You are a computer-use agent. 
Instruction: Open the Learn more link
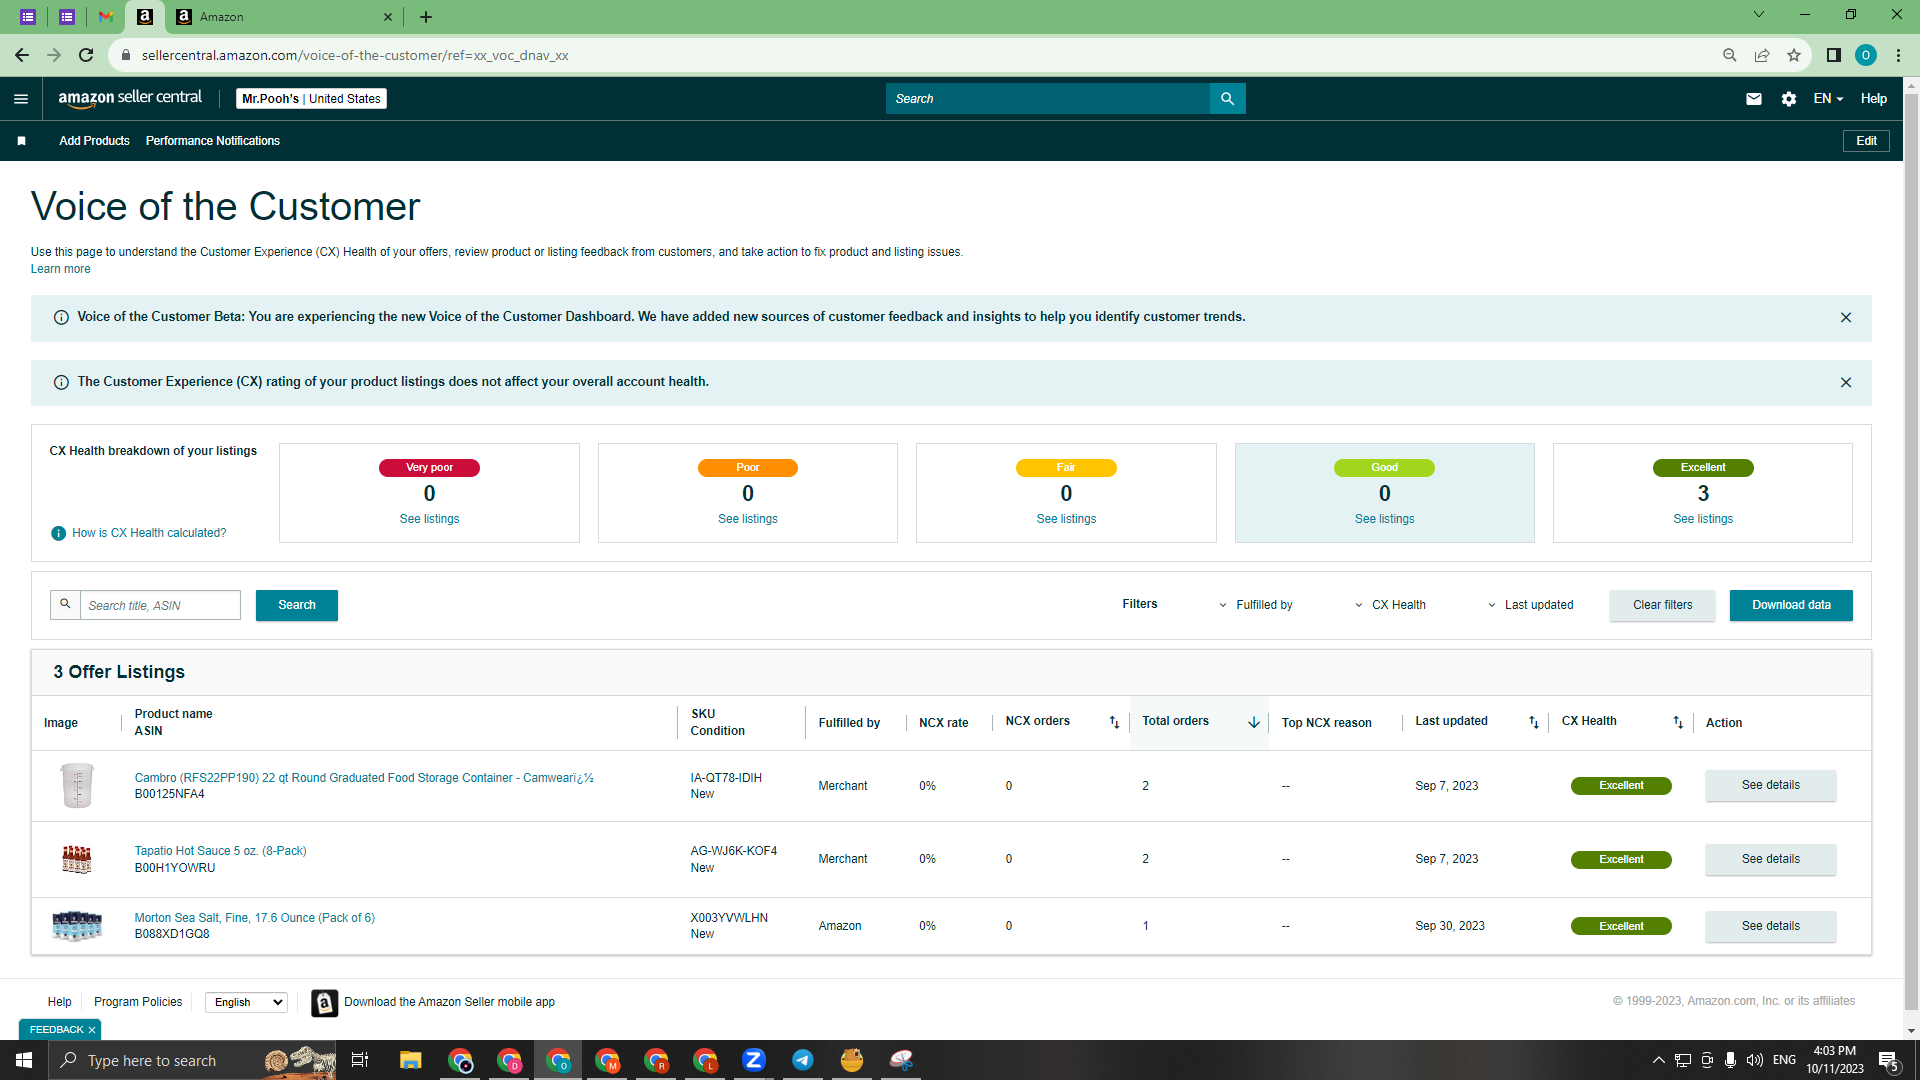(60, 269)
